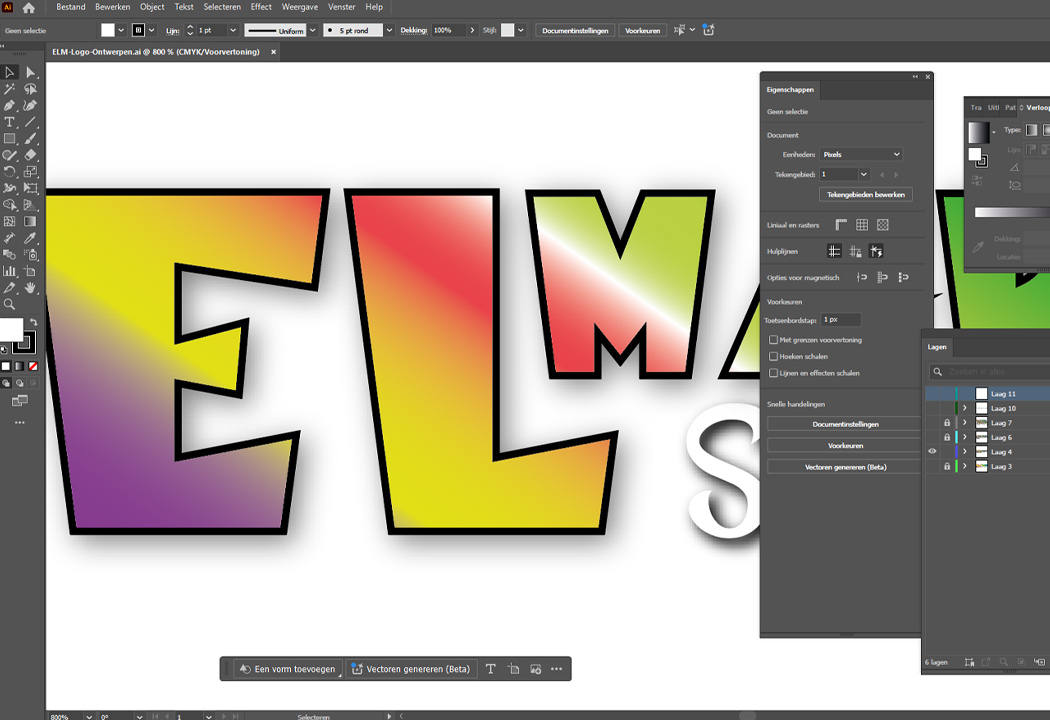Click the show grid icon in Properties
Screen dimensions: 1050x720
pos(861,226)
